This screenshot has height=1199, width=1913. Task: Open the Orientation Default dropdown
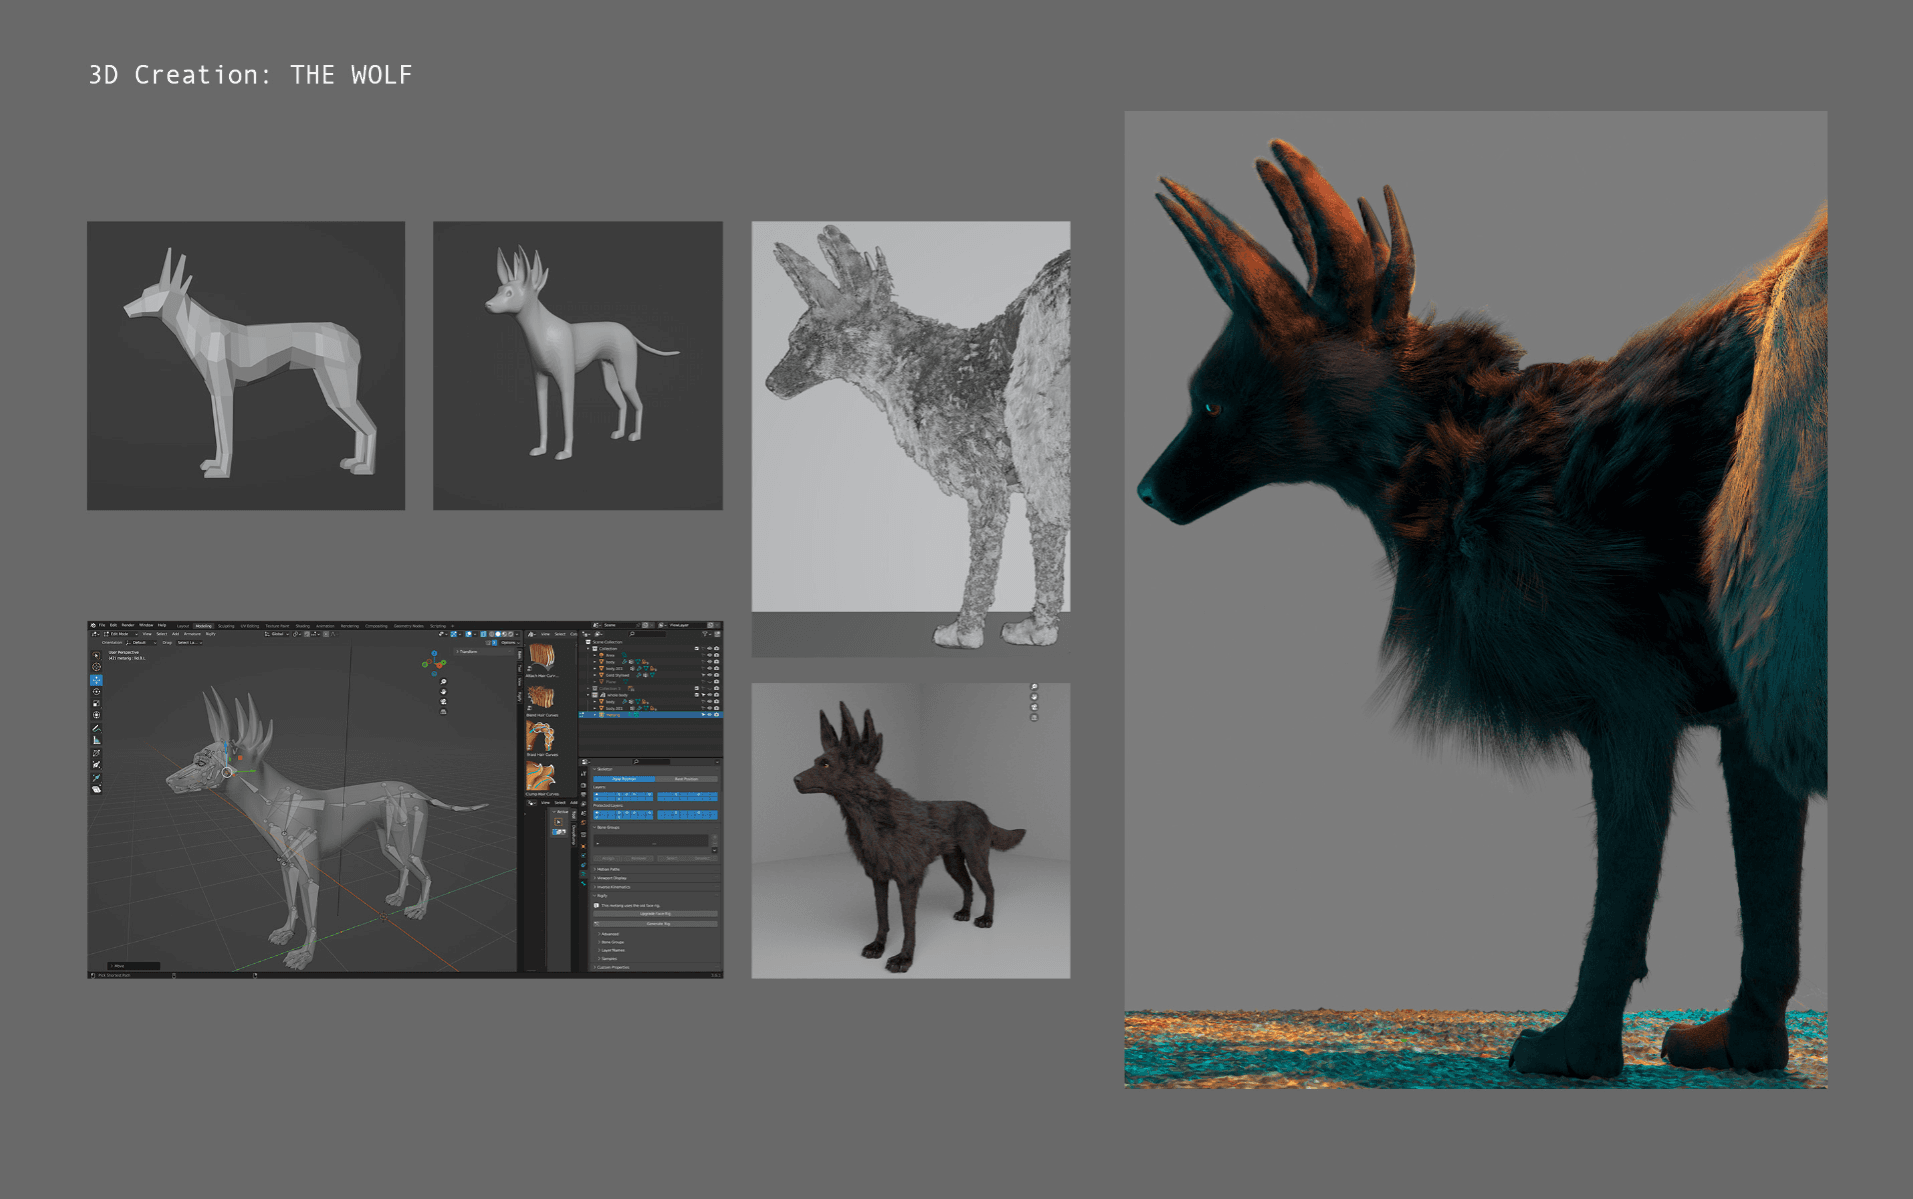[141, 643]
